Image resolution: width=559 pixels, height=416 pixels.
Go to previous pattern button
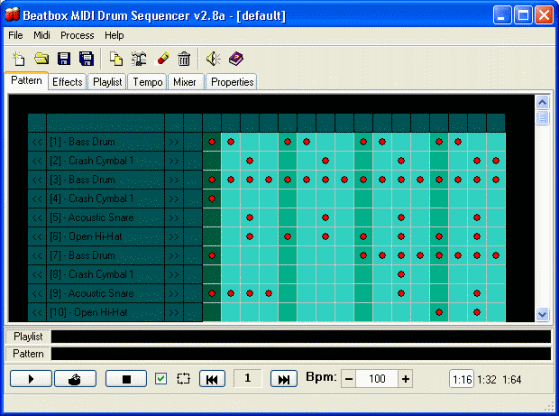click(x=212, y=379)
